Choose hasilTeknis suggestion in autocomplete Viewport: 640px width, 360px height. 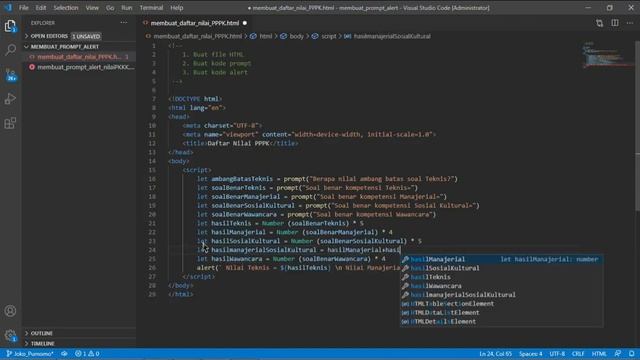coord(501,277)
